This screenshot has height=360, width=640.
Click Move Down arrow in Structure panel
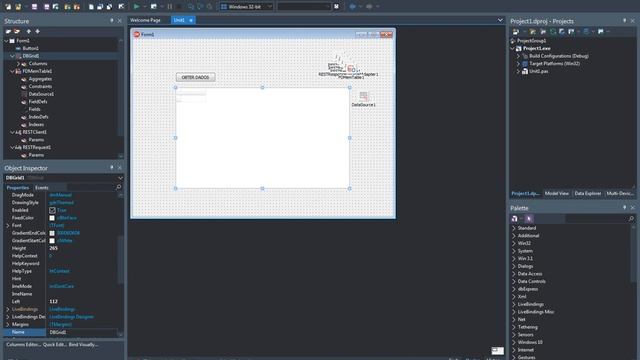click(x=38, y=31)
